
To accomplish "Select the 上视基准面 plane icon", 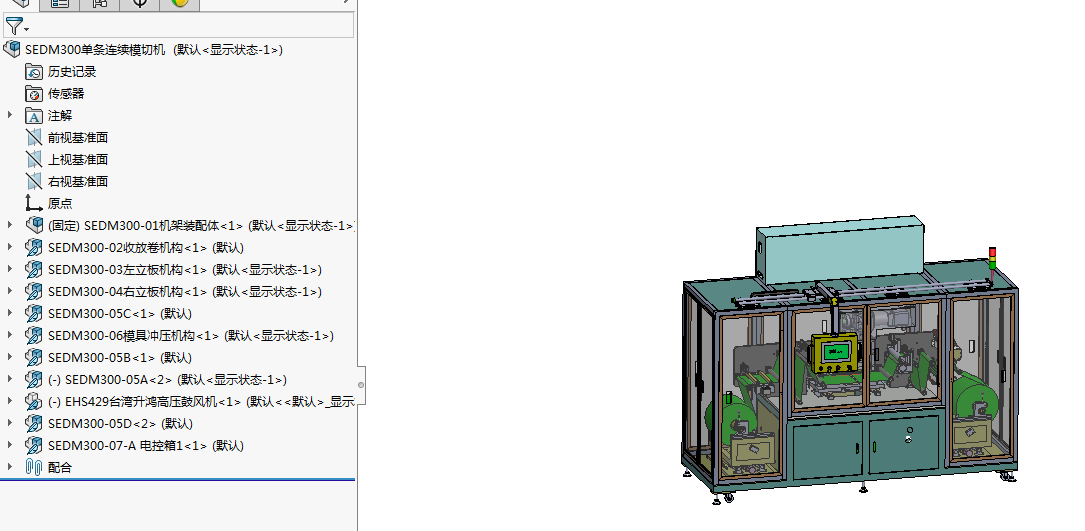I will pos(34,159).
